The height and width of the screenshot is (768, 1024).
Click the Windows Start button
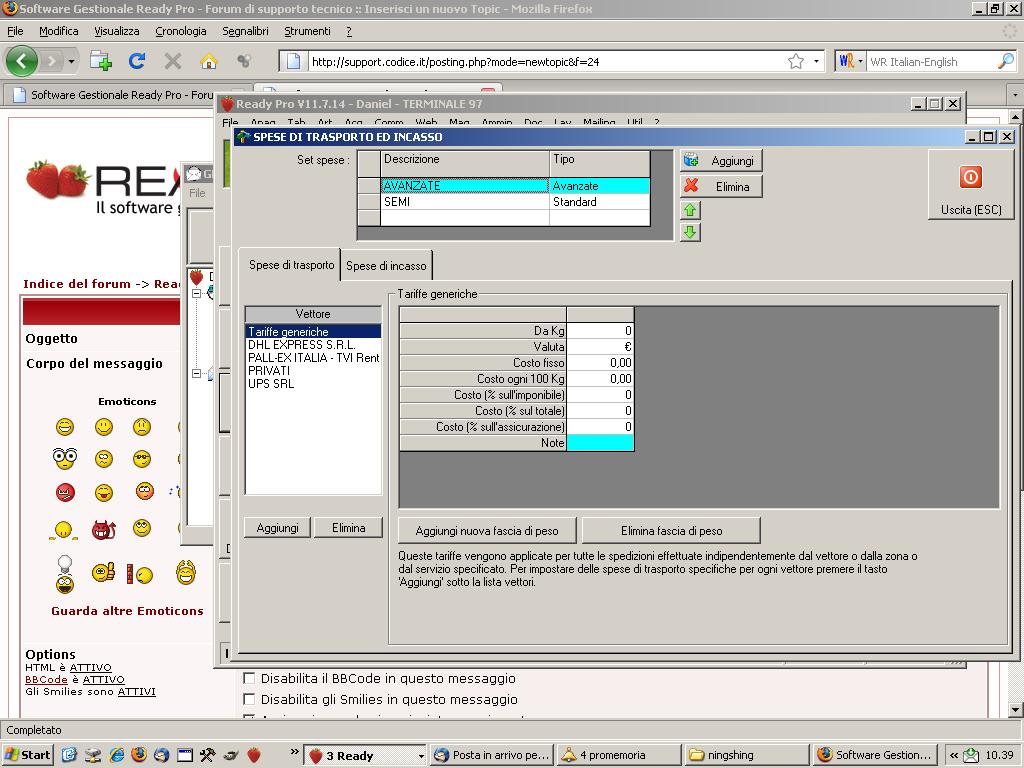point(27,755)
